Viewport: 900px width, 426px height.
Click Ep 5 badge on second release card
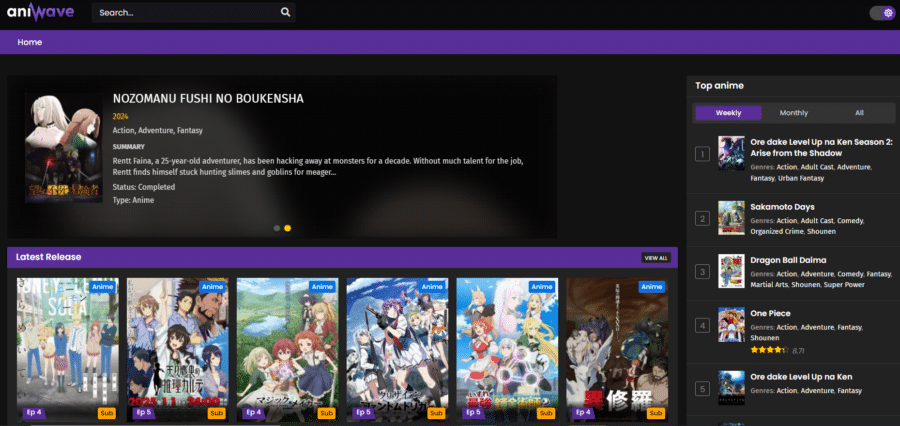143,412
